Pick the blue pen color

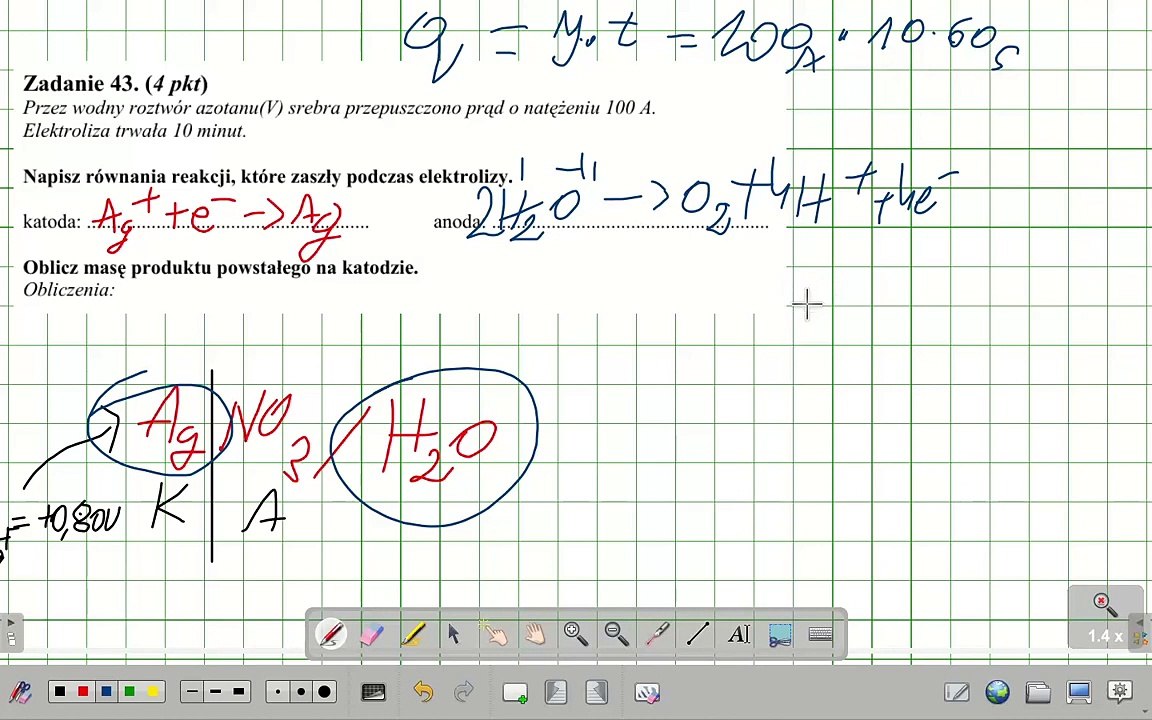[x=107, y=692]
